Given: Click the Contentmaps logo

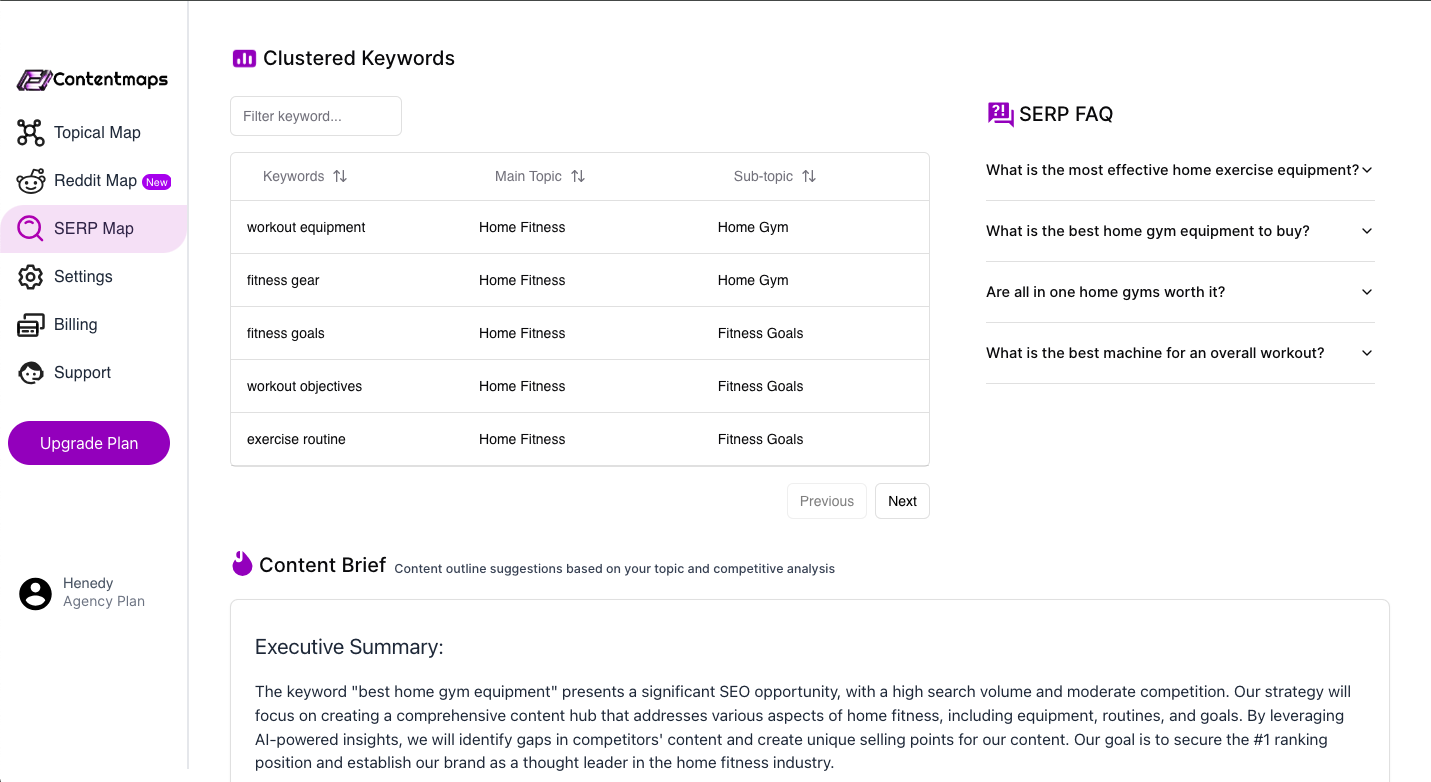Looking at the screenshot, I should point(92,80).
